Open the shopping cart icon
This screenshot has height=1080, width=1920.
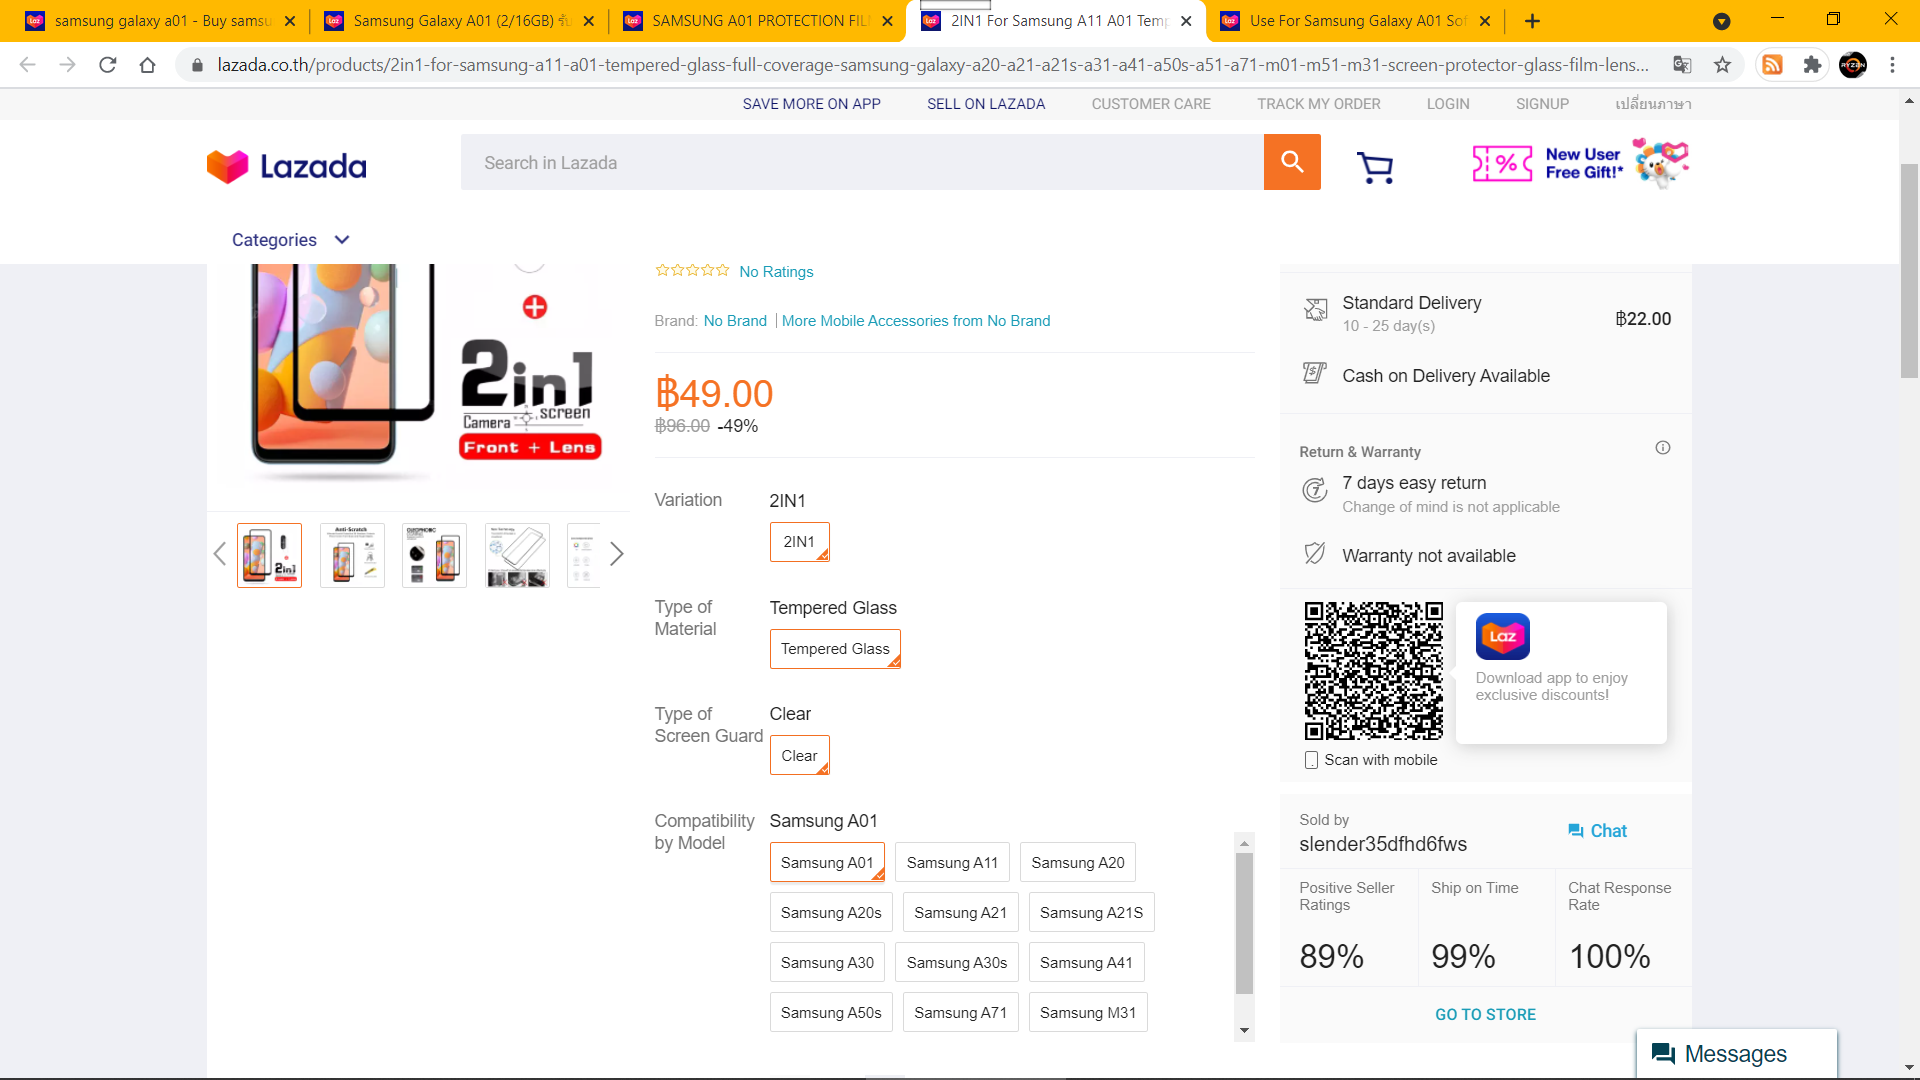point(1375,167)
